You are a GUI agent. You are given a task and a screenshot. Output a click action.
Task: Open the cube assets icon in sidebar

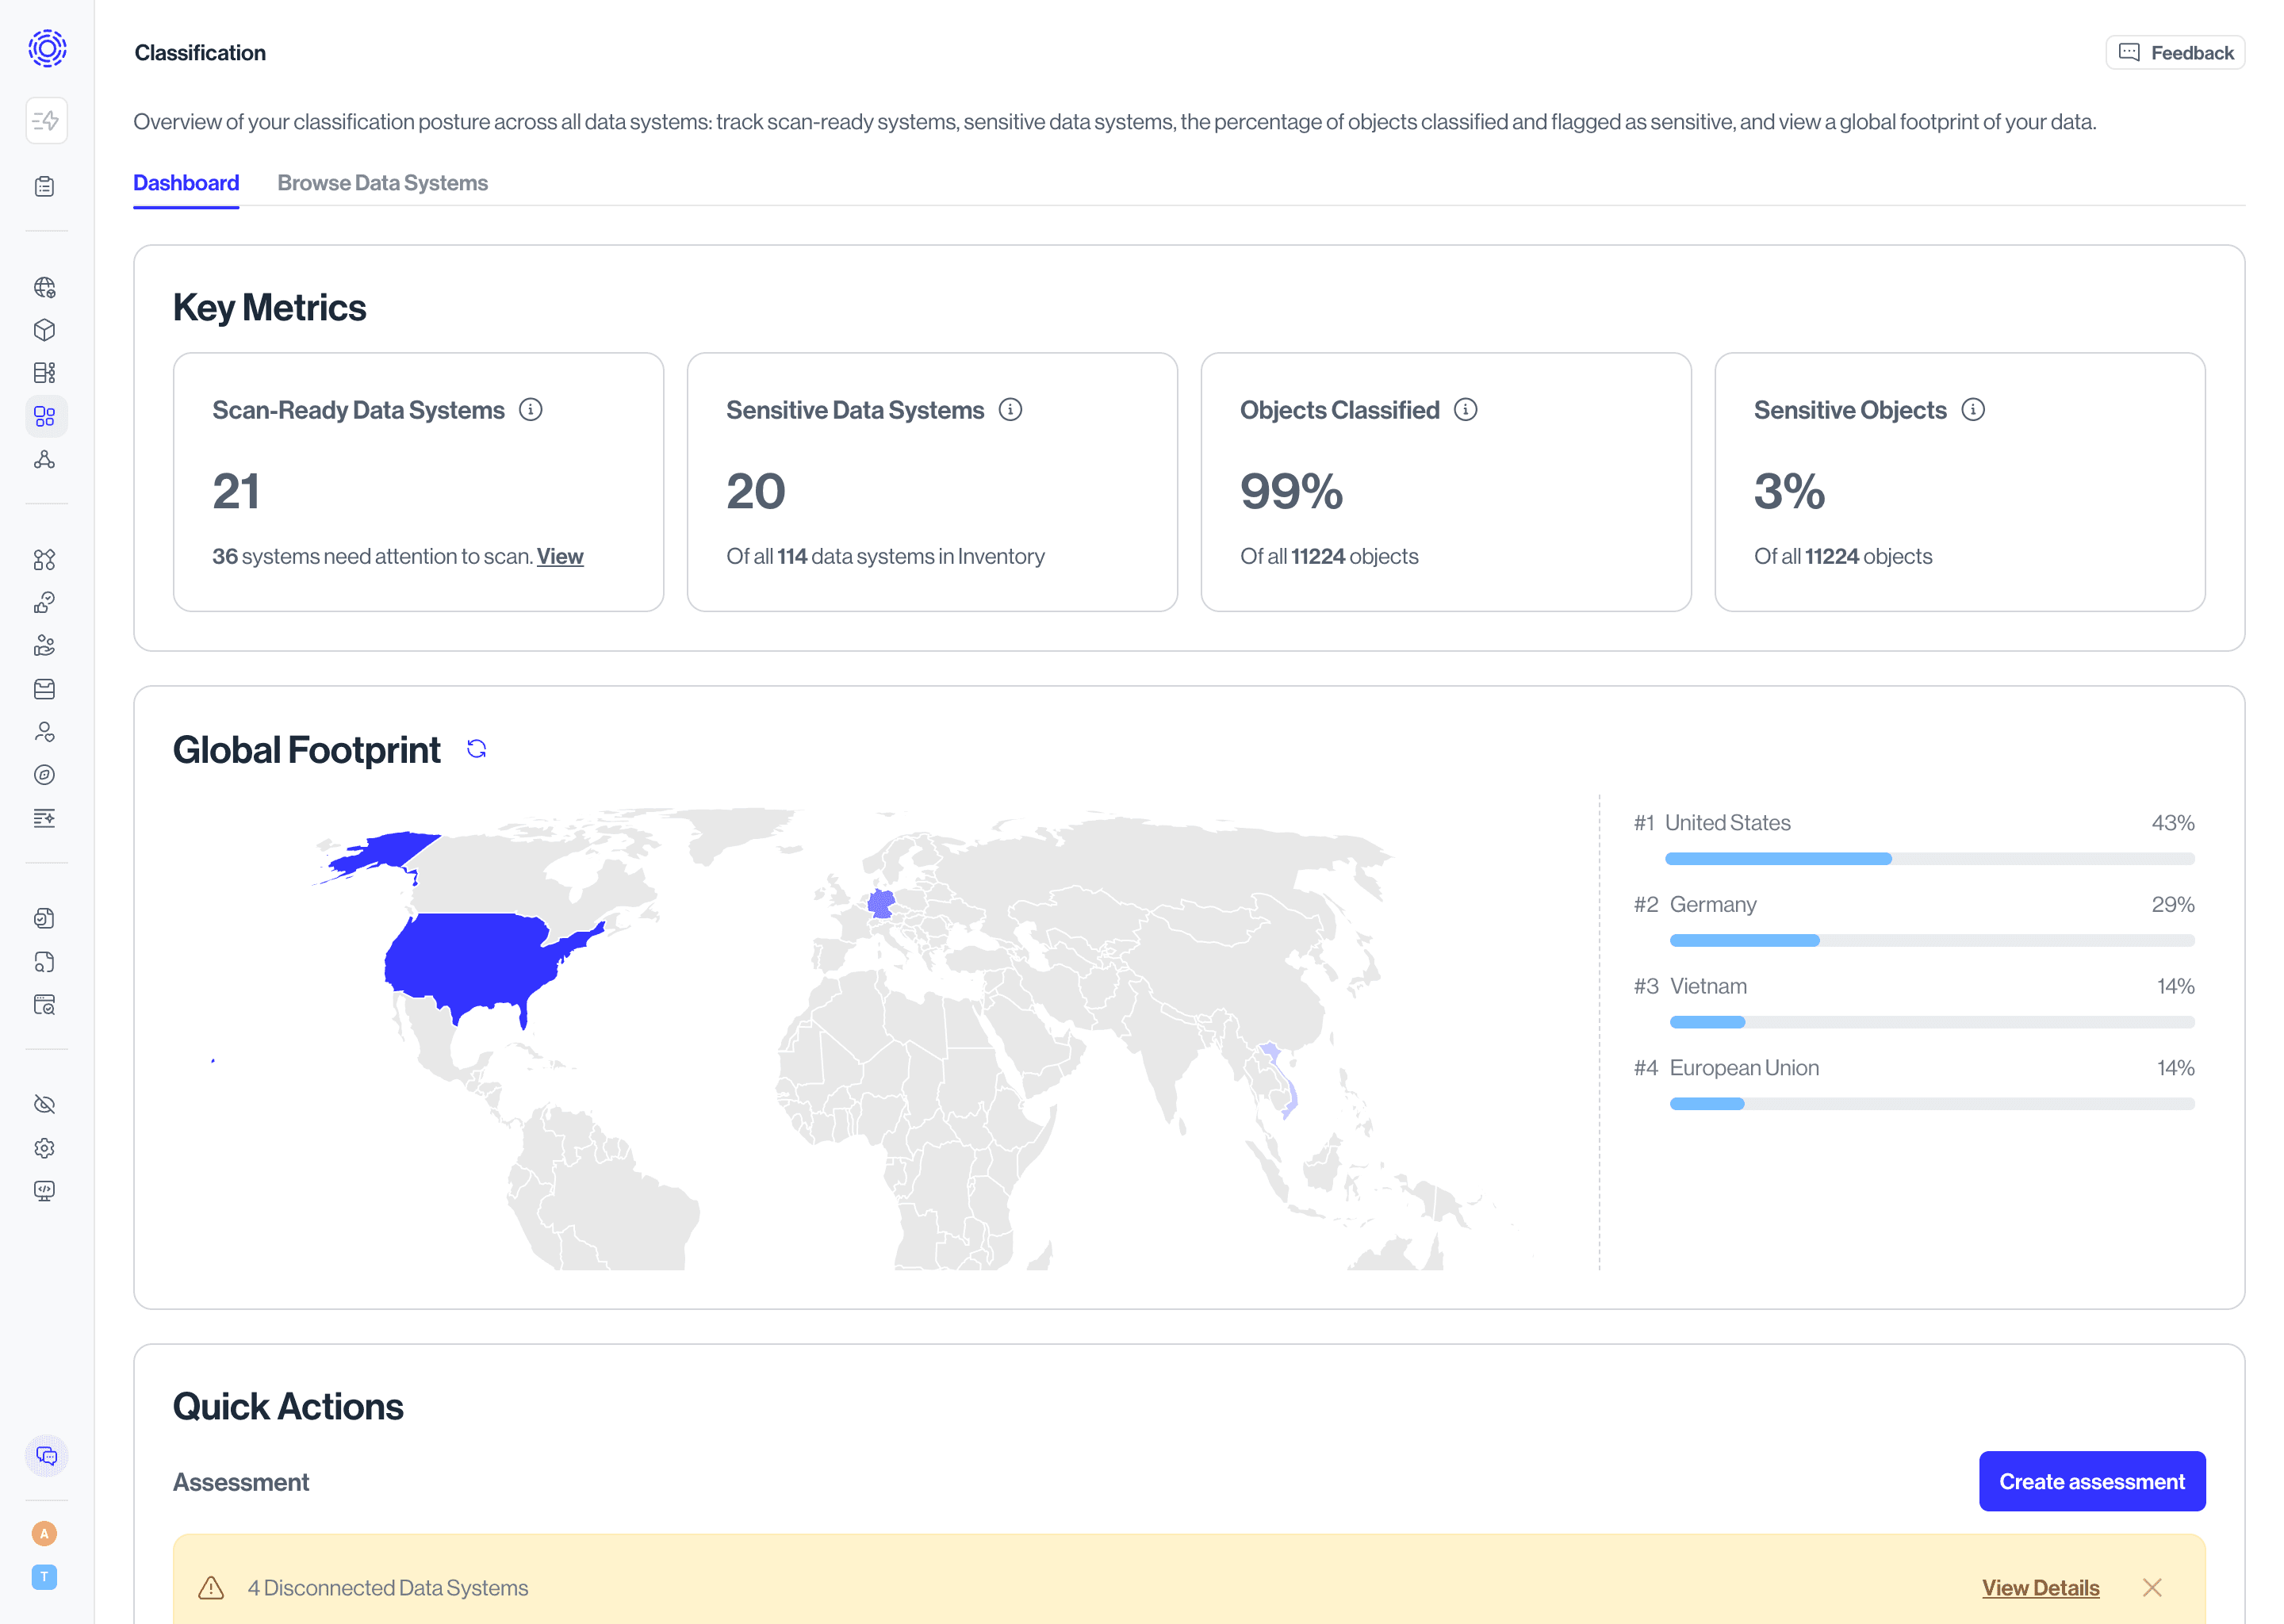coord(45,330)
